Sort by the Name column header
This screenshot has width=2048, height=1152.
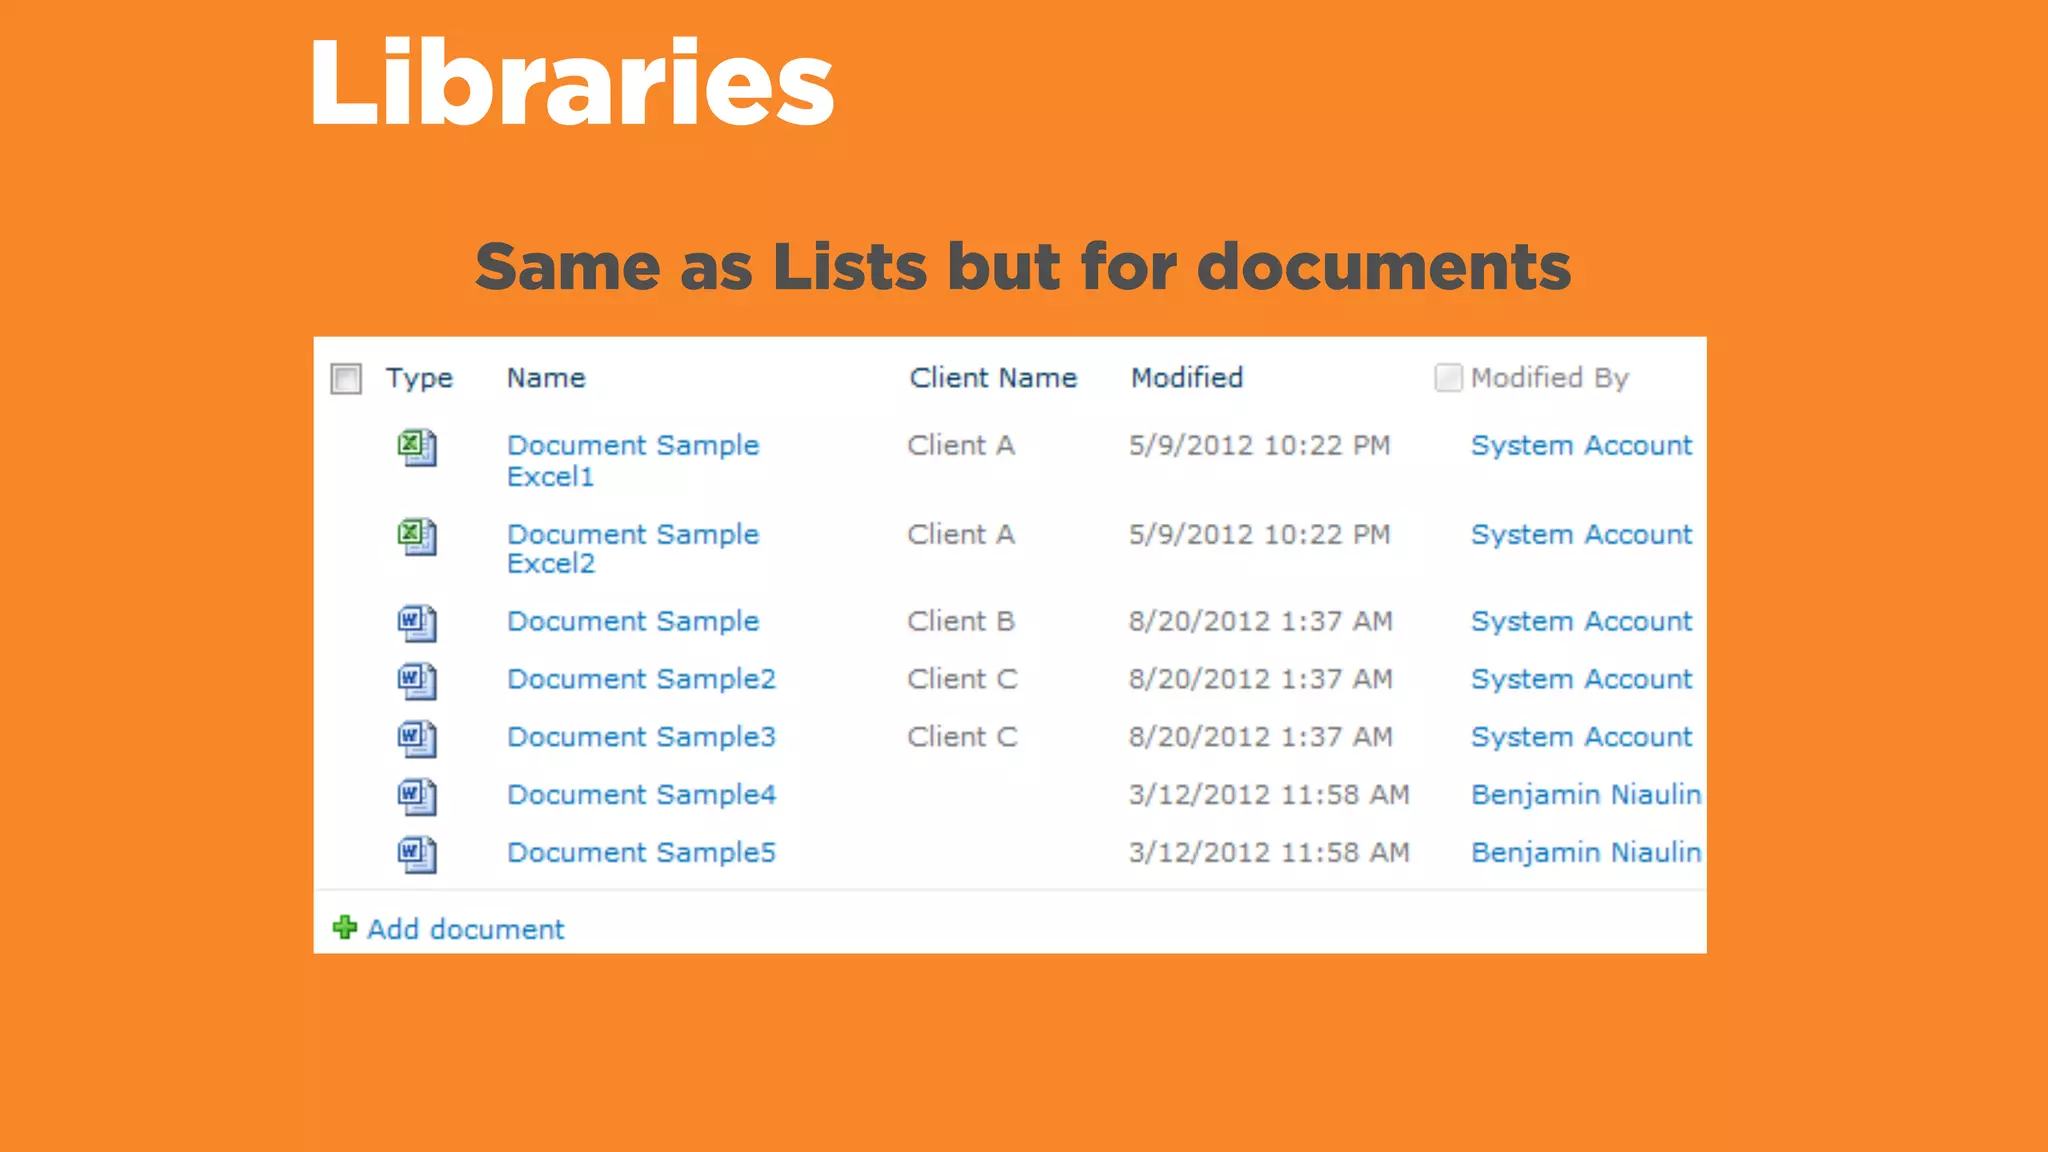[x=546, y=378]
